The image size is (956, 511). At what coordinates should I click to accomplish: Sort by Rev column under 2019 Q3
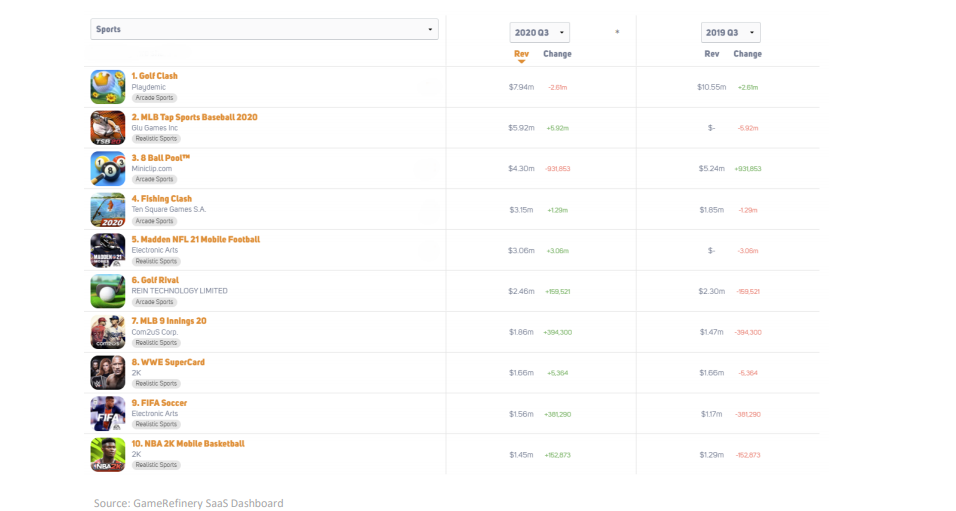point(712,54)
